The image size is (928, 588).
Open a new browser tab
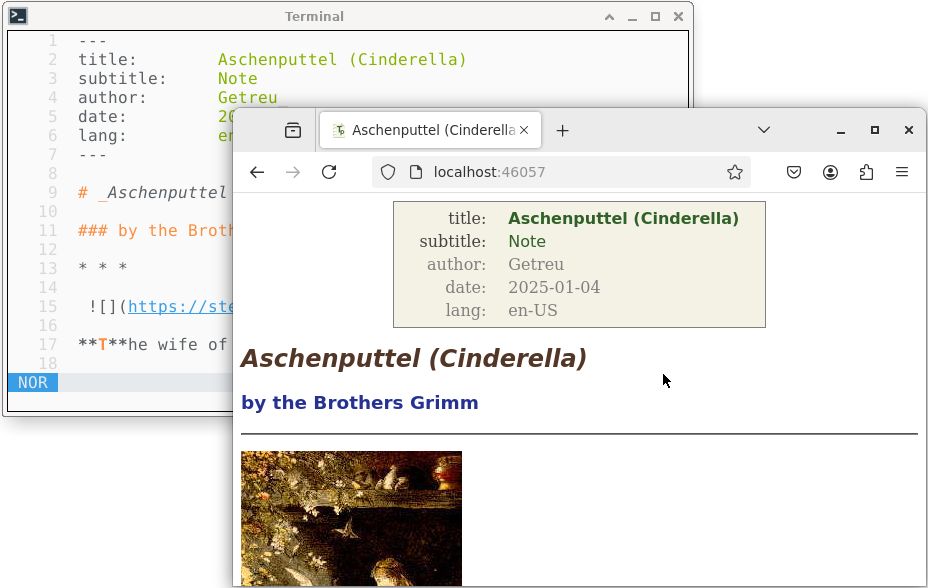click(x=562, y=130)
